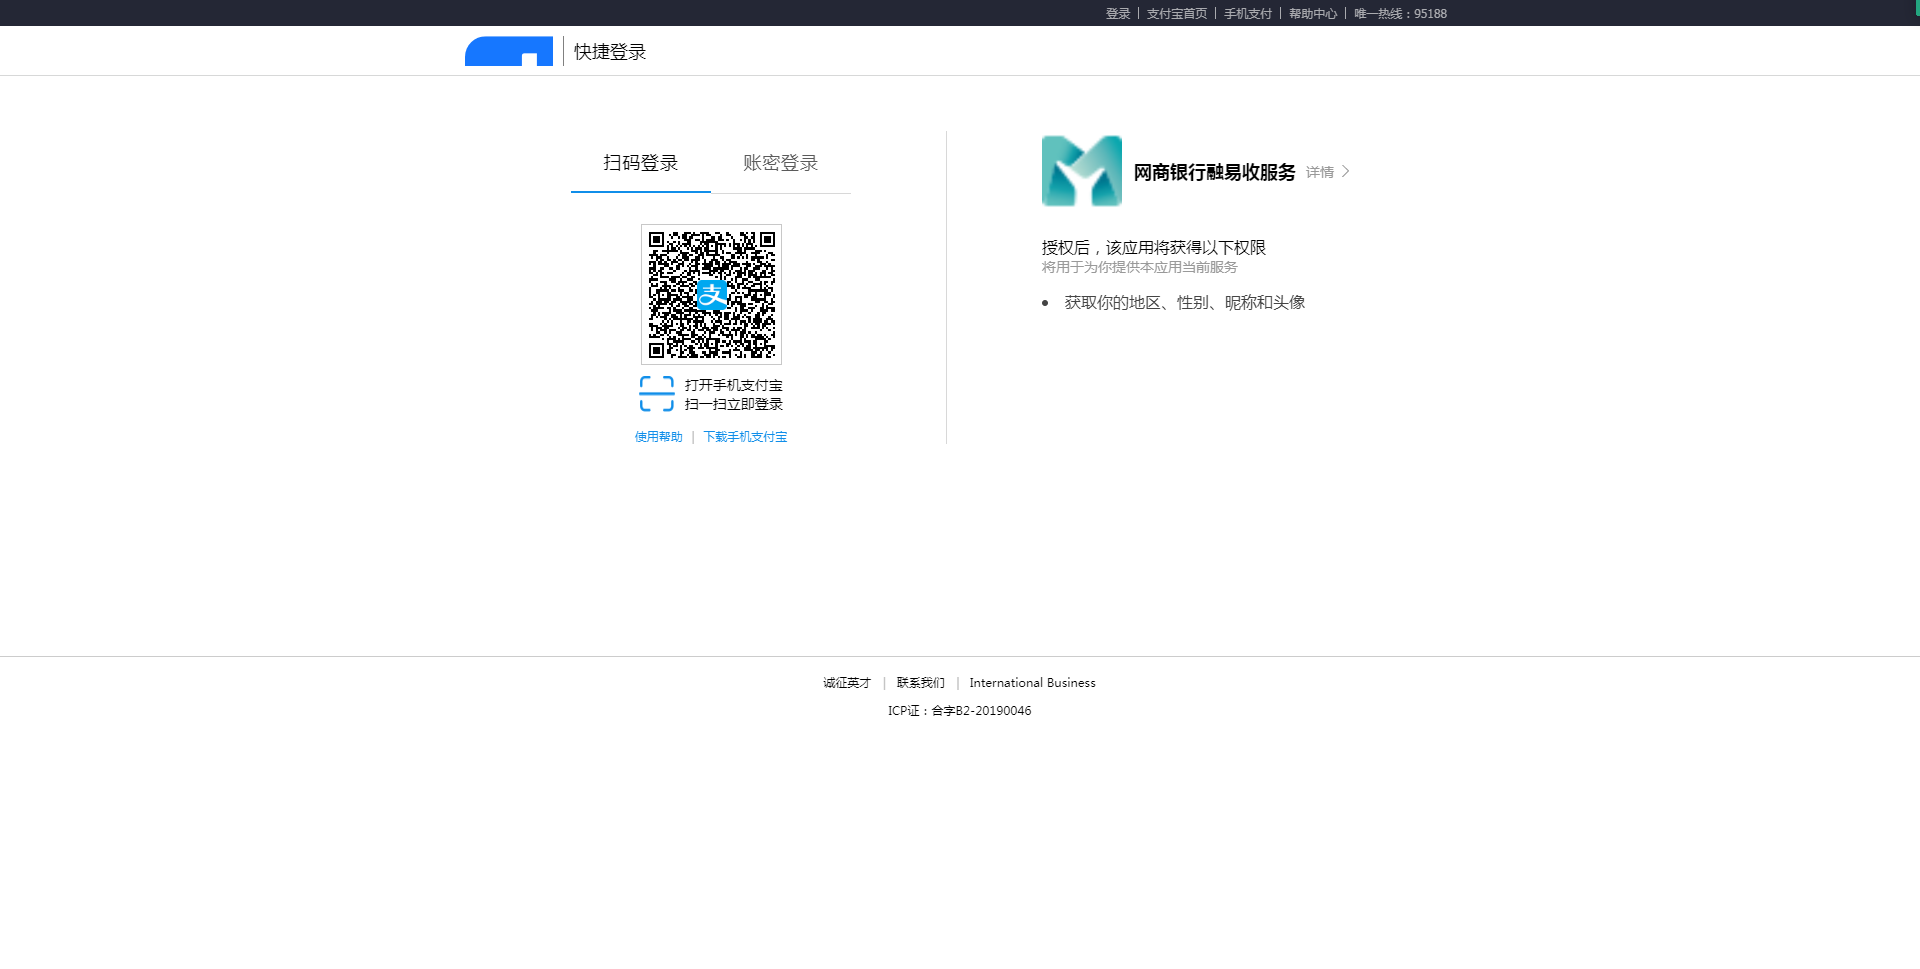Click International Business footer link

(1032, 683)
